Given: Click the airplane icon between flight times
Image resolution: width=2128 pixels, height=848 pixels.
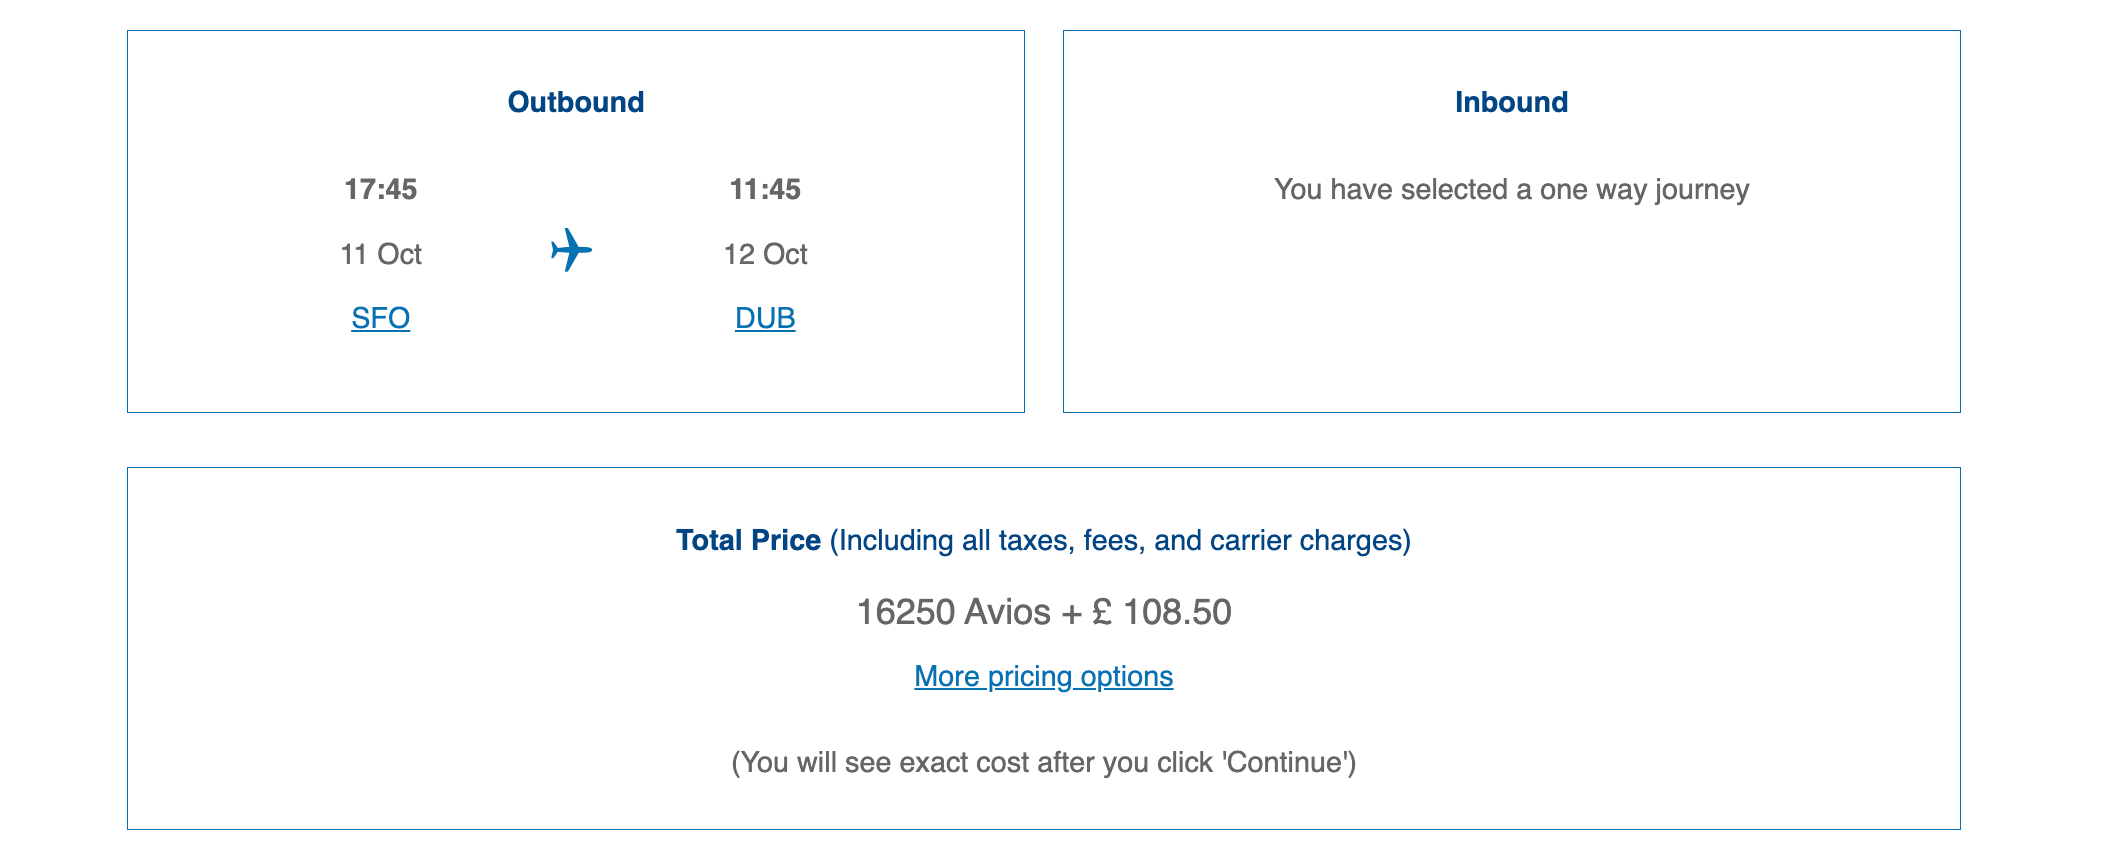Looking at the screenshot, I should pos(571,250).
